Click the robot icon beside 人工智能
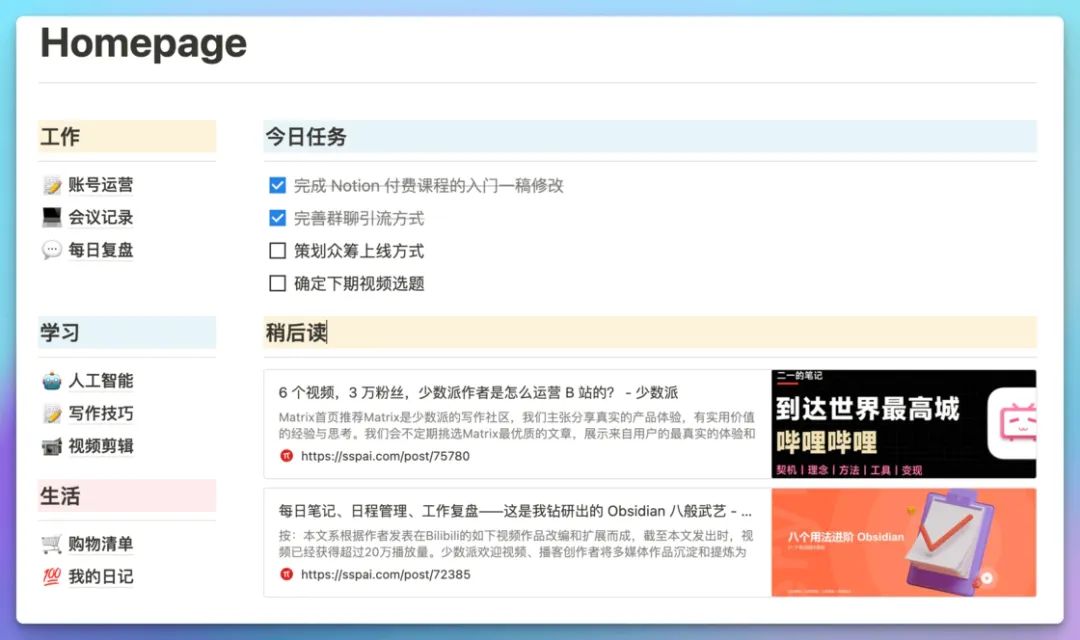Image resolution: width=1080 pixels, height=640 pixels. pyautogui.click(x=52, y=381)
